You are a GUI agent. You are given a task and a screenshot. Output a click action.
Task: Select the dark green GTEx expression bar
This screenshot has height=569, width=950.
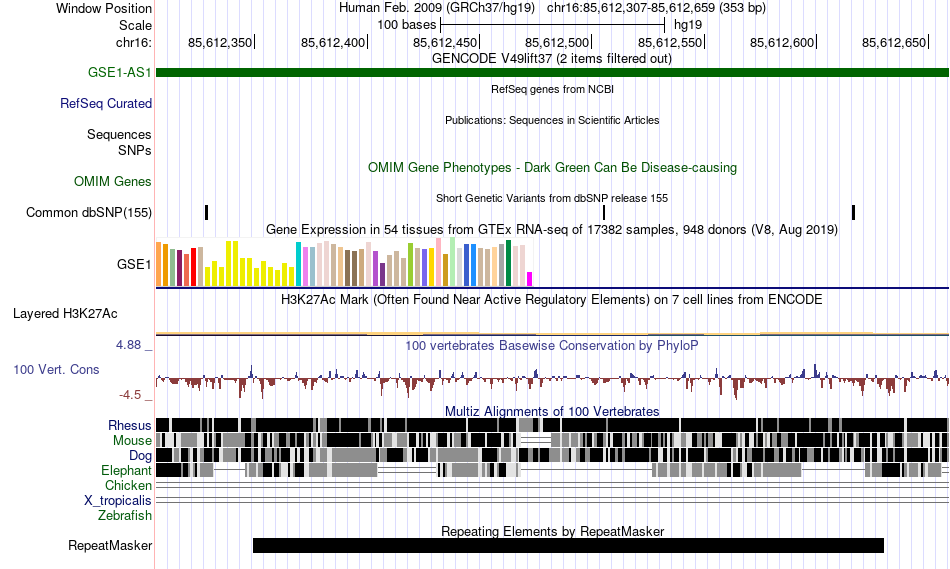pos(508,263)
